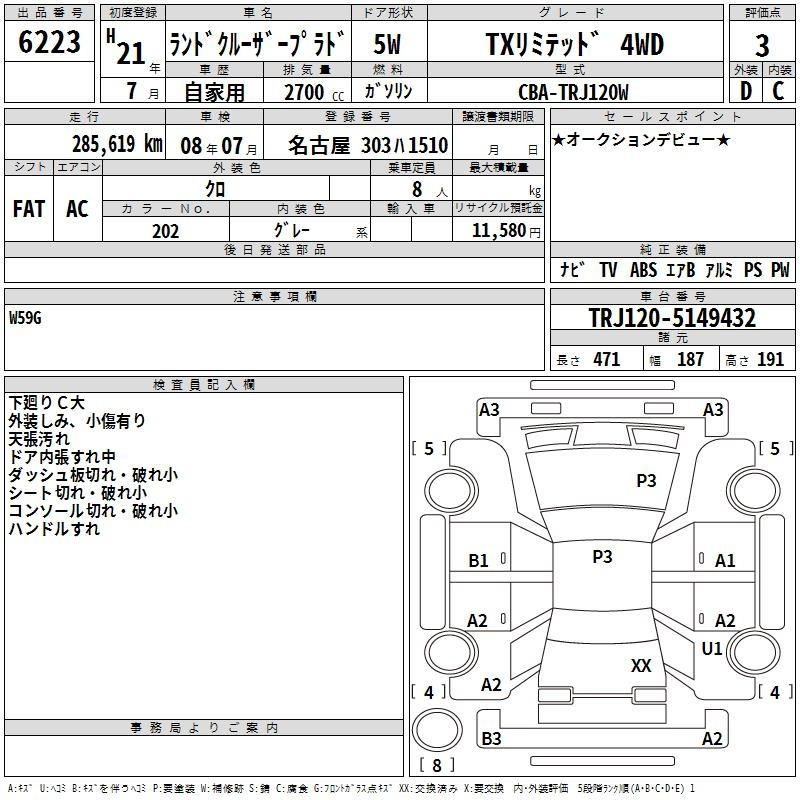This screenshot has width=800, height=800.
Task: Click the spare tire circle above [8]
Action: [437, 731]
